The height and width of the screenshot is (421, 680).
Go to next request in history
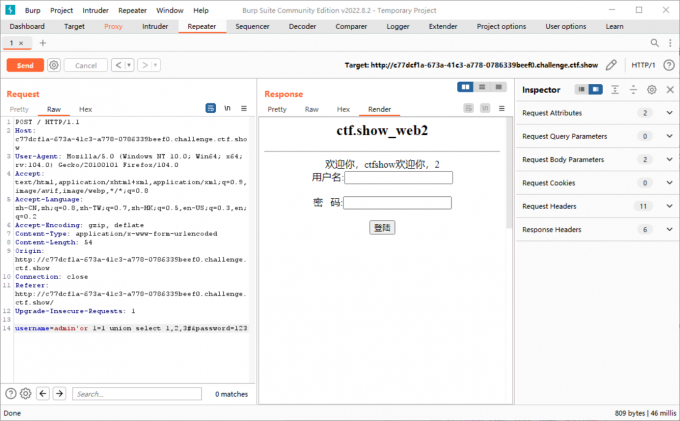pyautogui.click(x=144, y=65)
